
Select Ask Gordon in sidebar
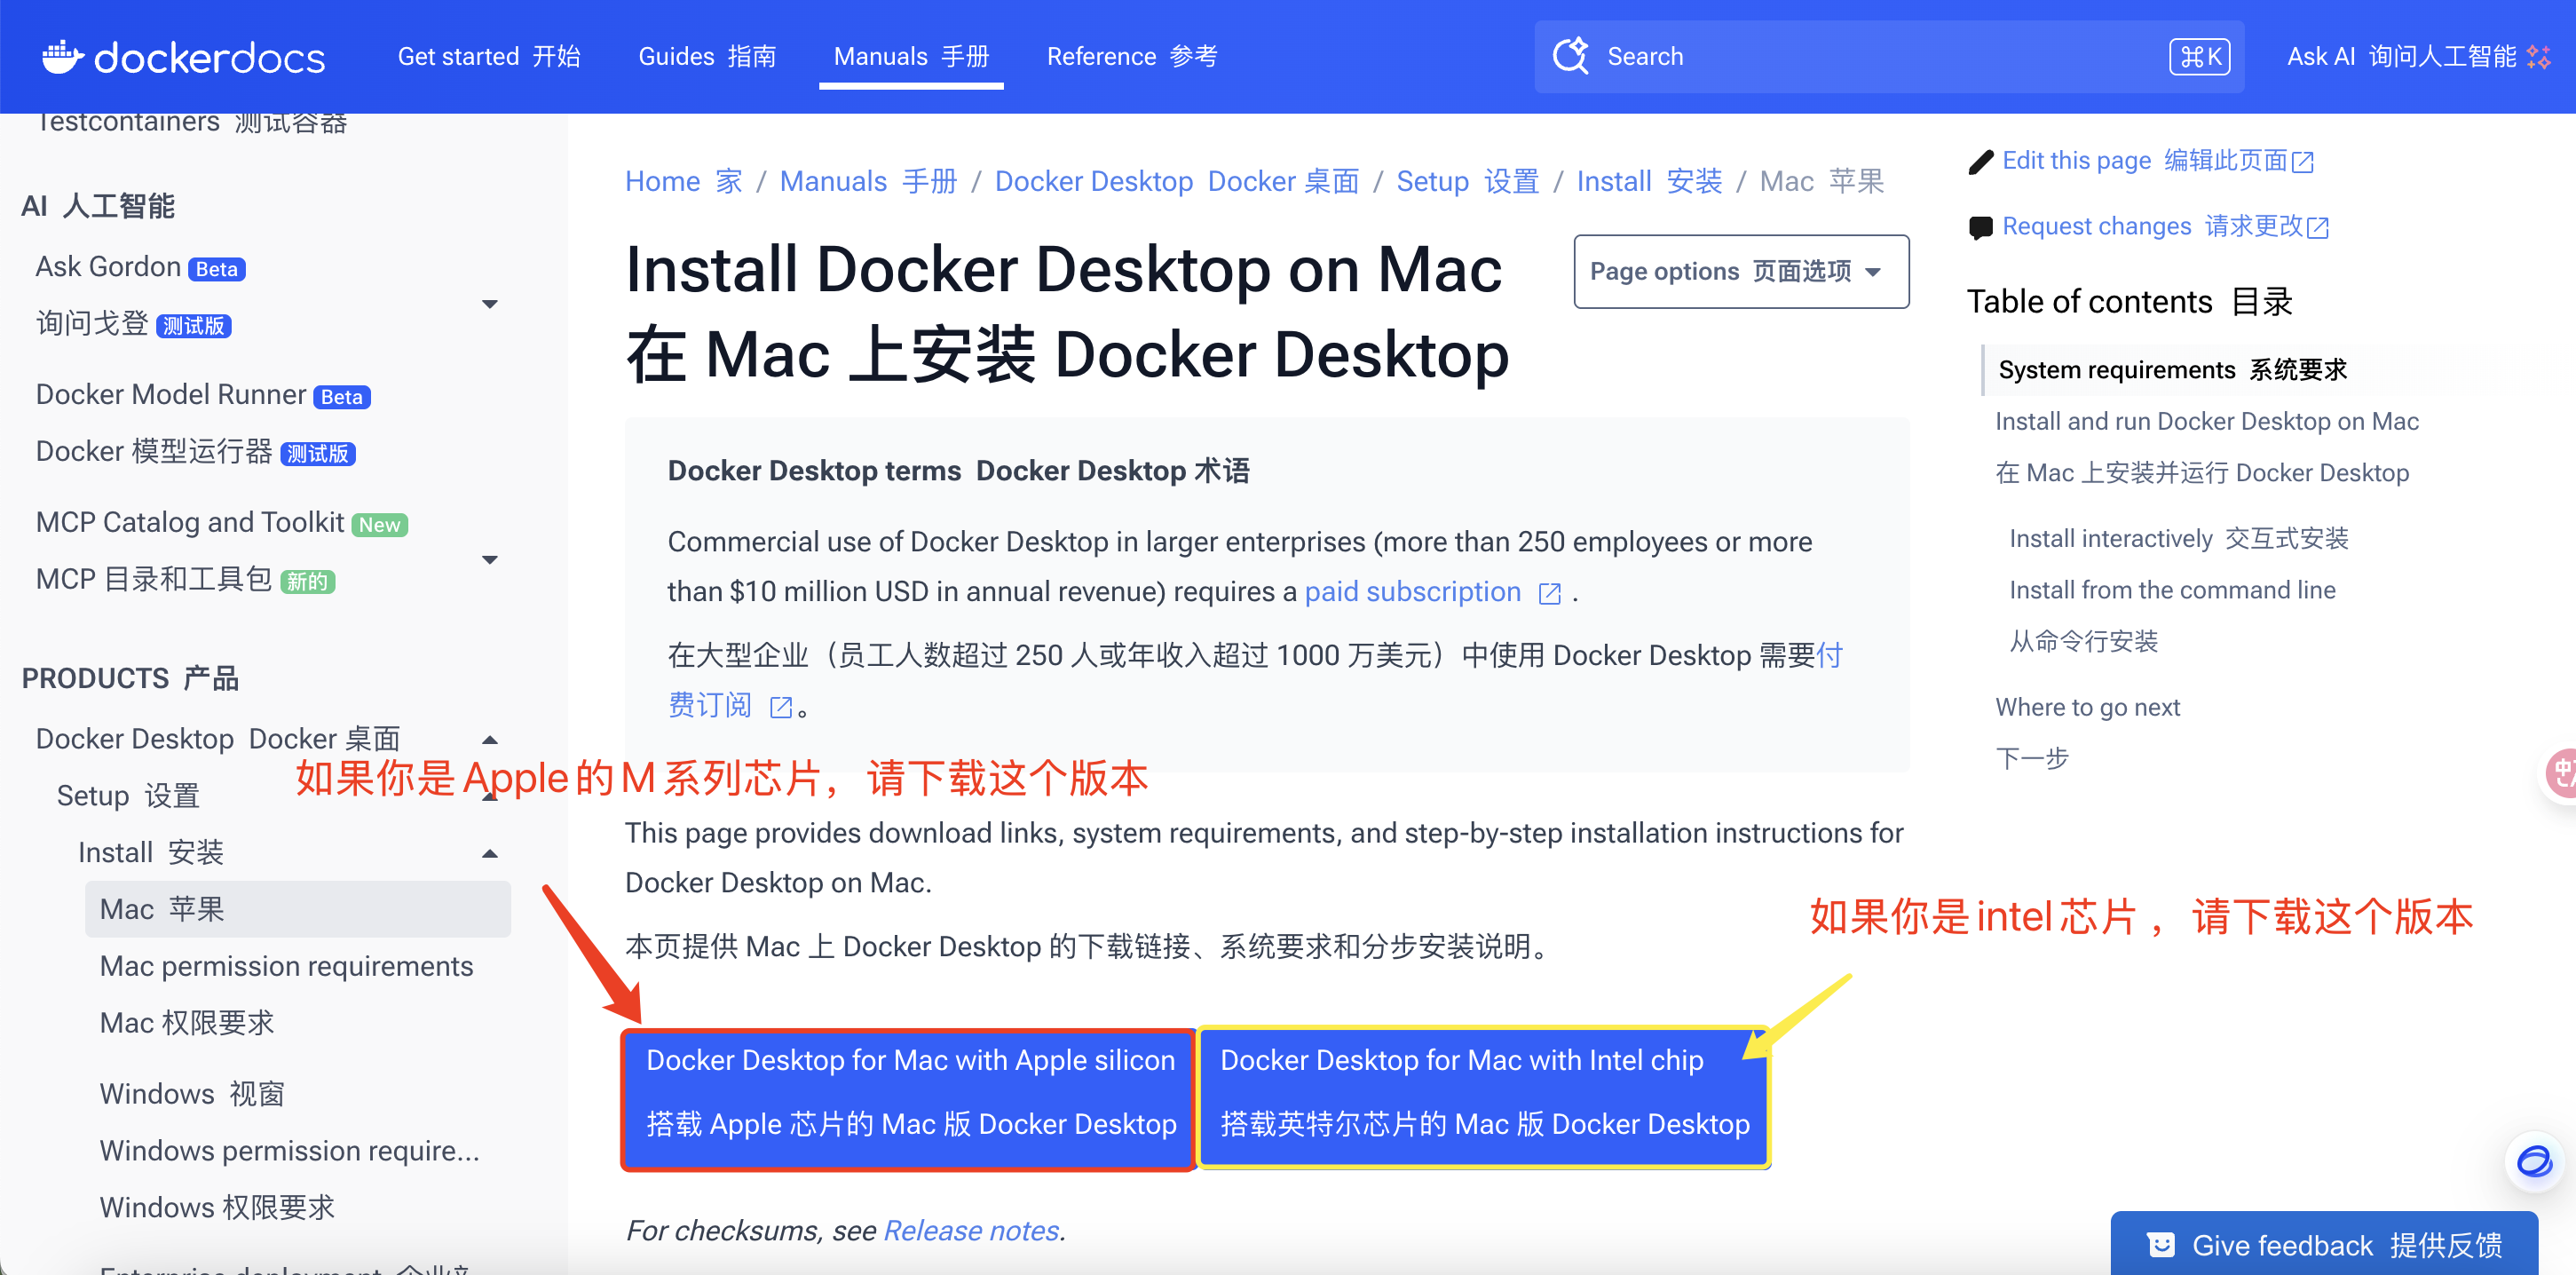coord(108,267)
